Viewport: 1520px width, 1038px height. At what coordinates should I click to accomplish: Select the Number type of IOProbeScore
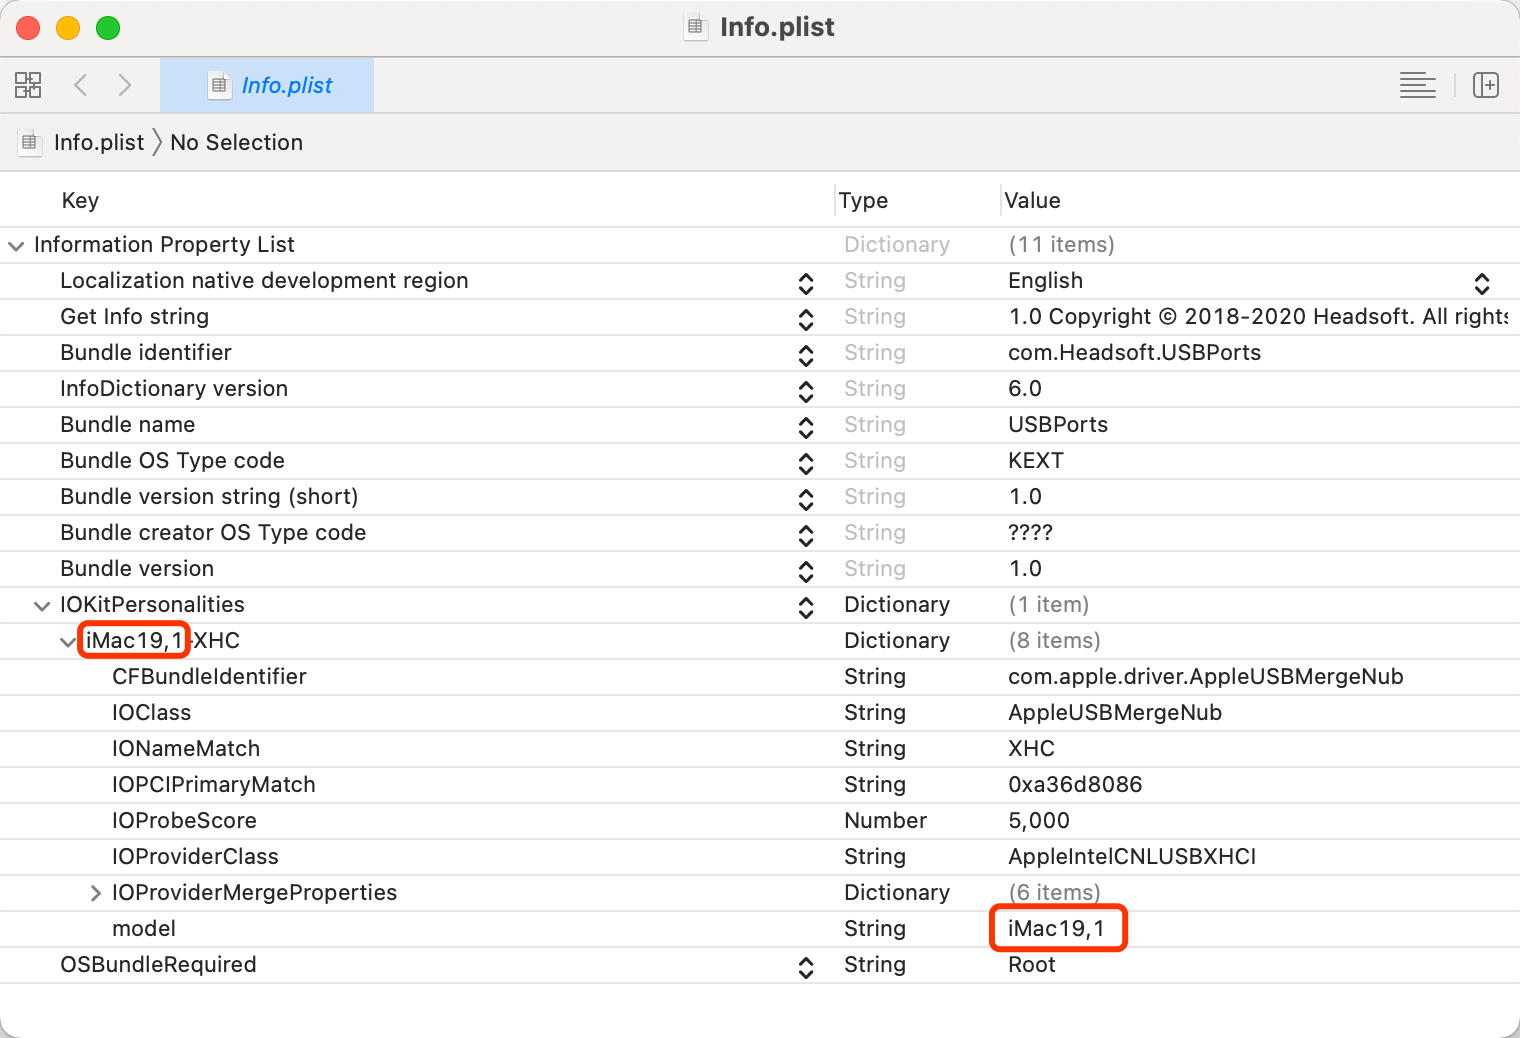(x=885, y=820)
